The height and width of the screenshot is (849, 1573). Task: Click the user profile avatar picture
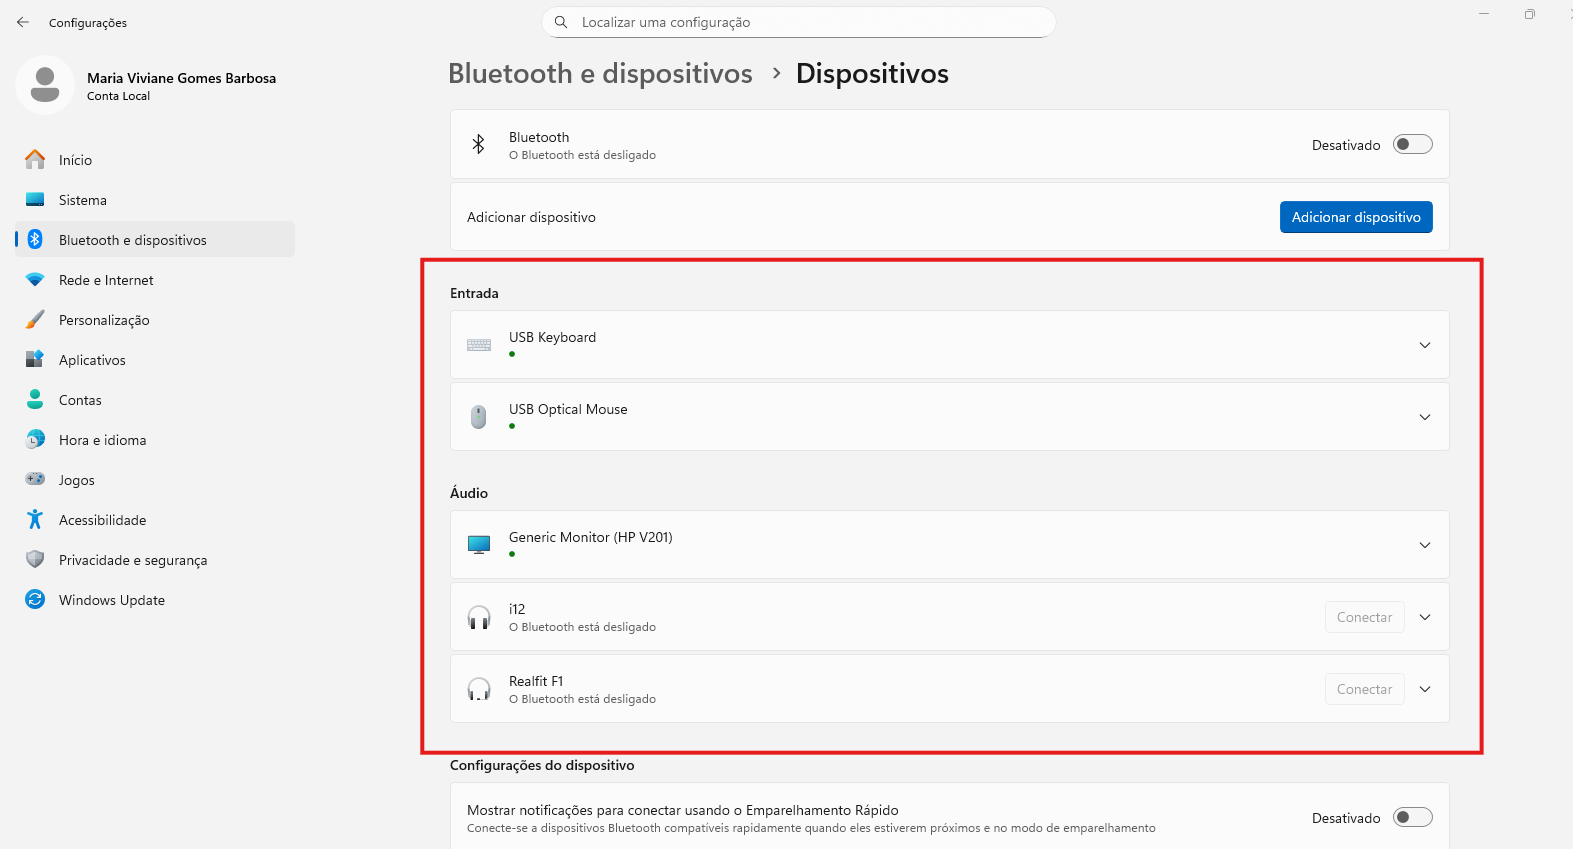coord(45,85)
